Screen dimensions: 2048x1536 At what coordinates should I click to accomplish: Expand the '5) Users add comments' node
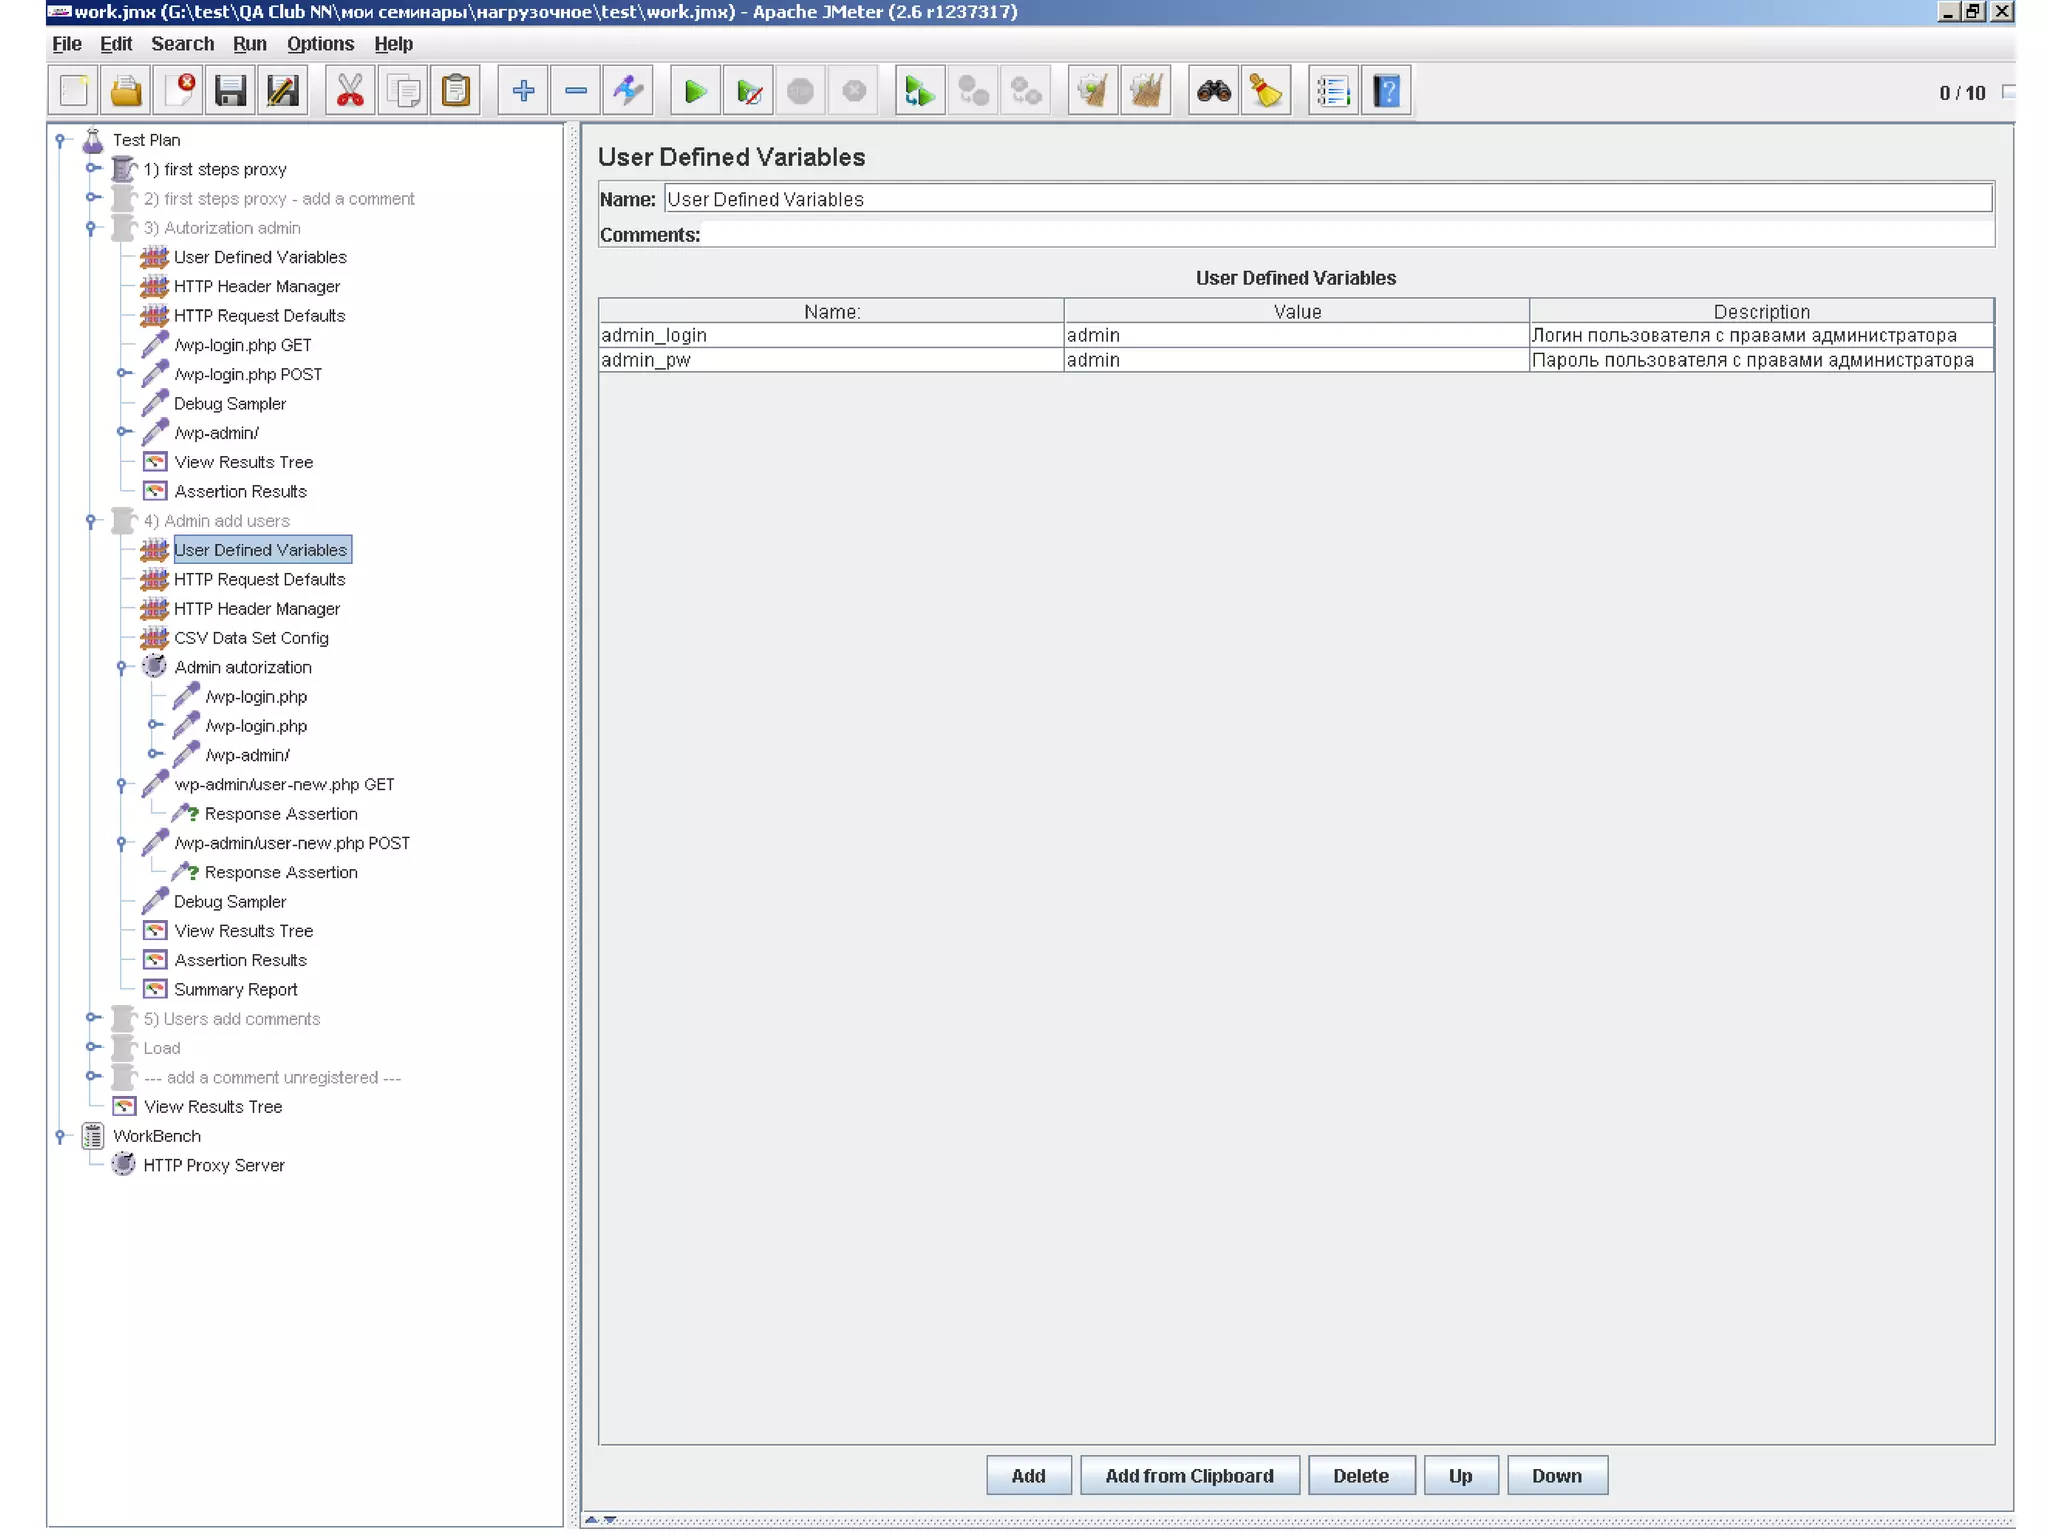coord(92,1018)
